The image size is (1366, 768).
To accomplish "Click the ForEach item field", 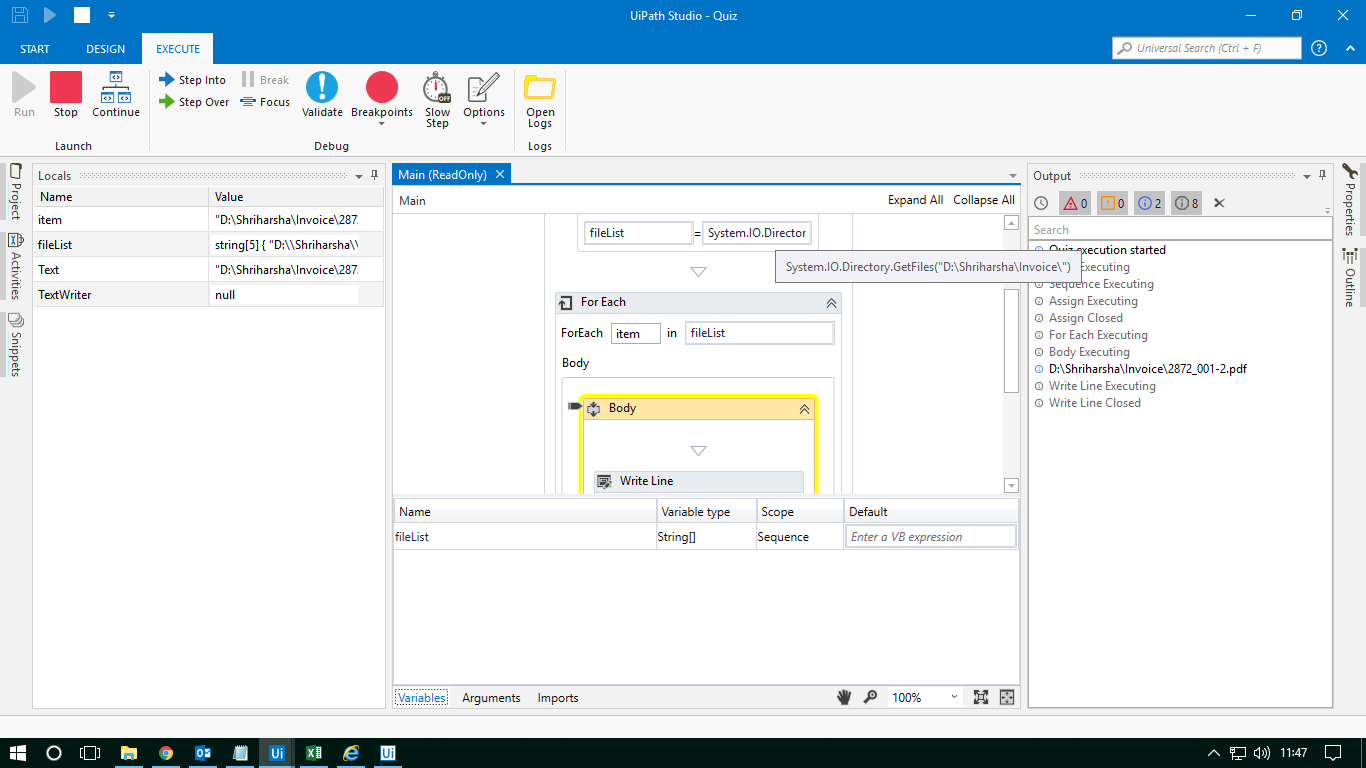I will (x=636, y=333).
